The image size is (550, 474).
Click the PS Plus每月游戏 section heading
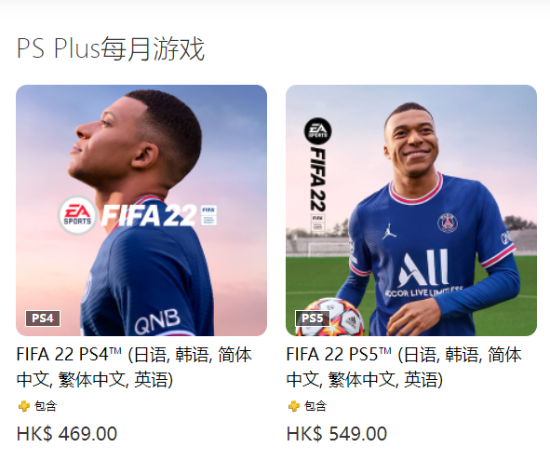pyautogui.click(x=110, y=49)
